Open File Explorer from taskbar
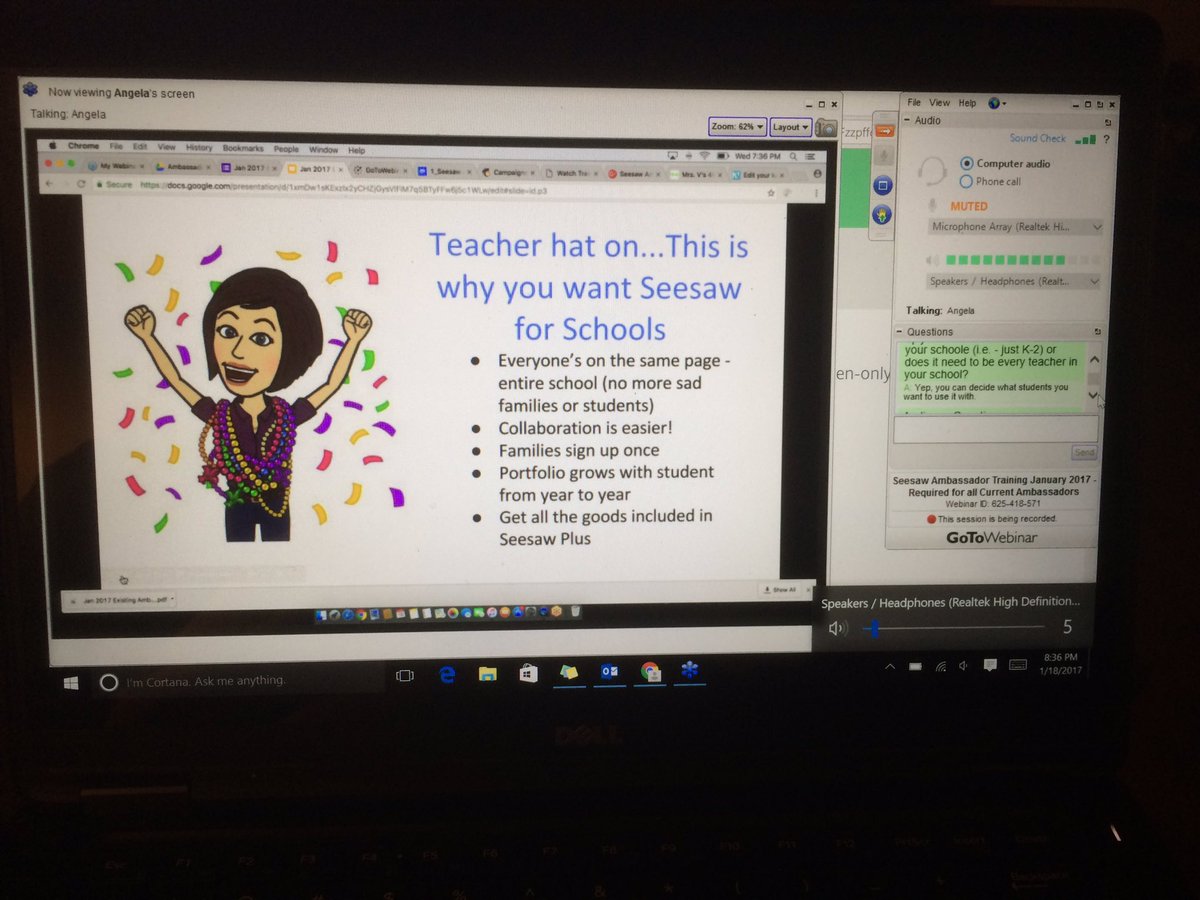 click(x=488, y=674)
